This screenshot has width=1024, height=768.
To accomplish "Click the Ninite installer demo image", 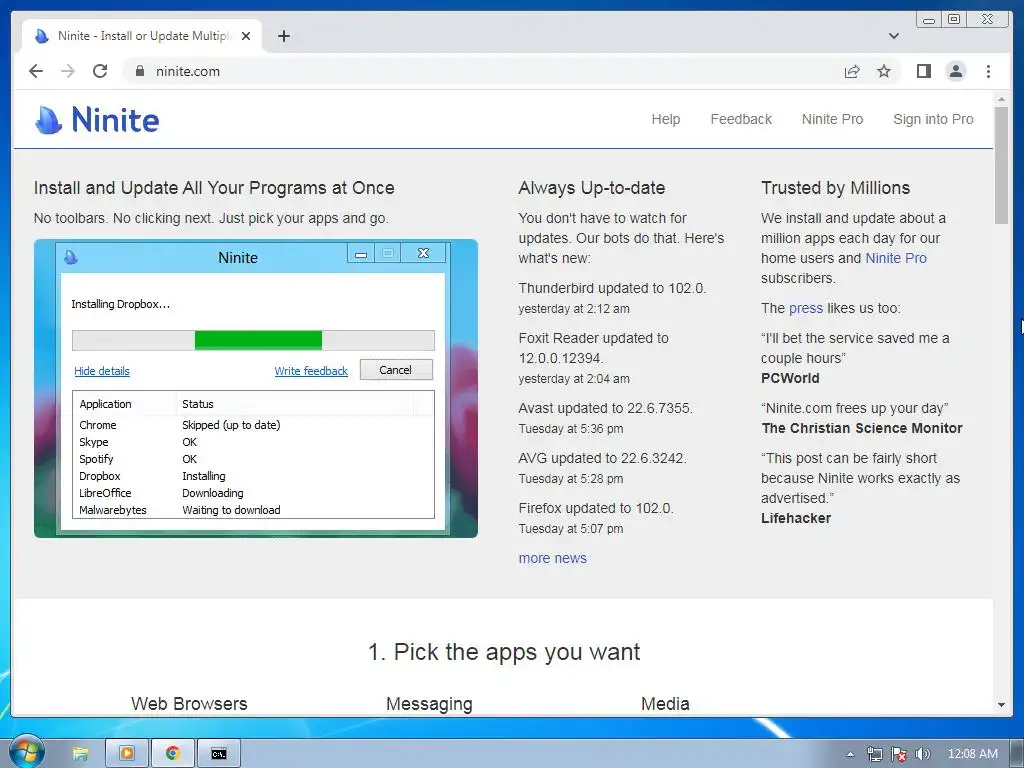I will pyautogui.click(x=256, y=389).
